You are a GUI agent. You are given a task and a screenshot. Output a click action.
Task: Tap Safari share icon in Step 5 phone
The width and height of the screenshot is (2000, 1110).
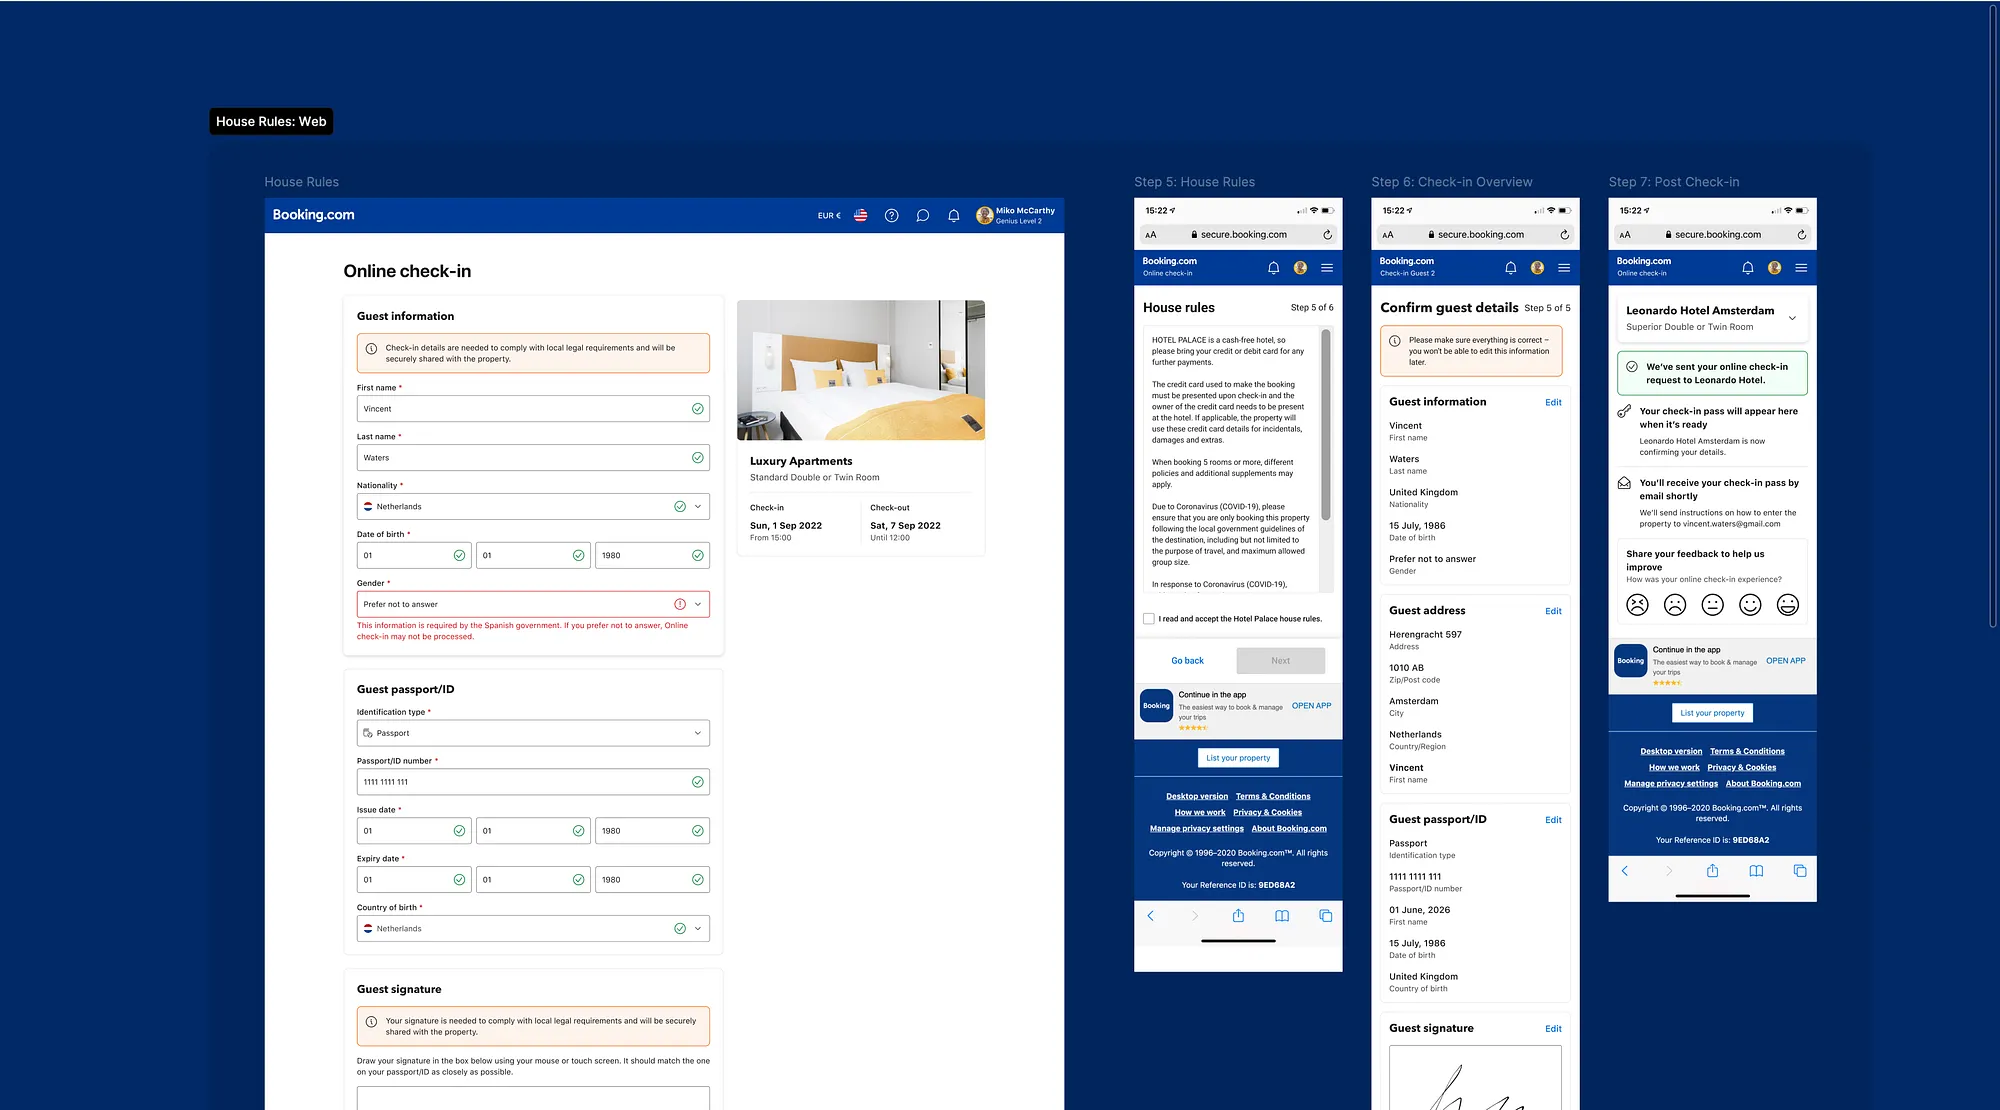coord(1238,915)
